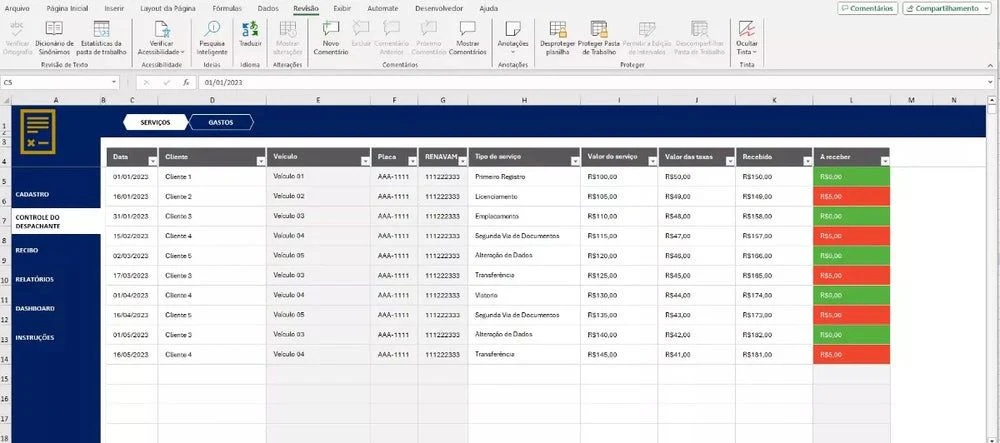The height and width of the screenshot is (443, 1000).
Task: Click the Emplacamento service cell
Action: [x=524, y=216]
